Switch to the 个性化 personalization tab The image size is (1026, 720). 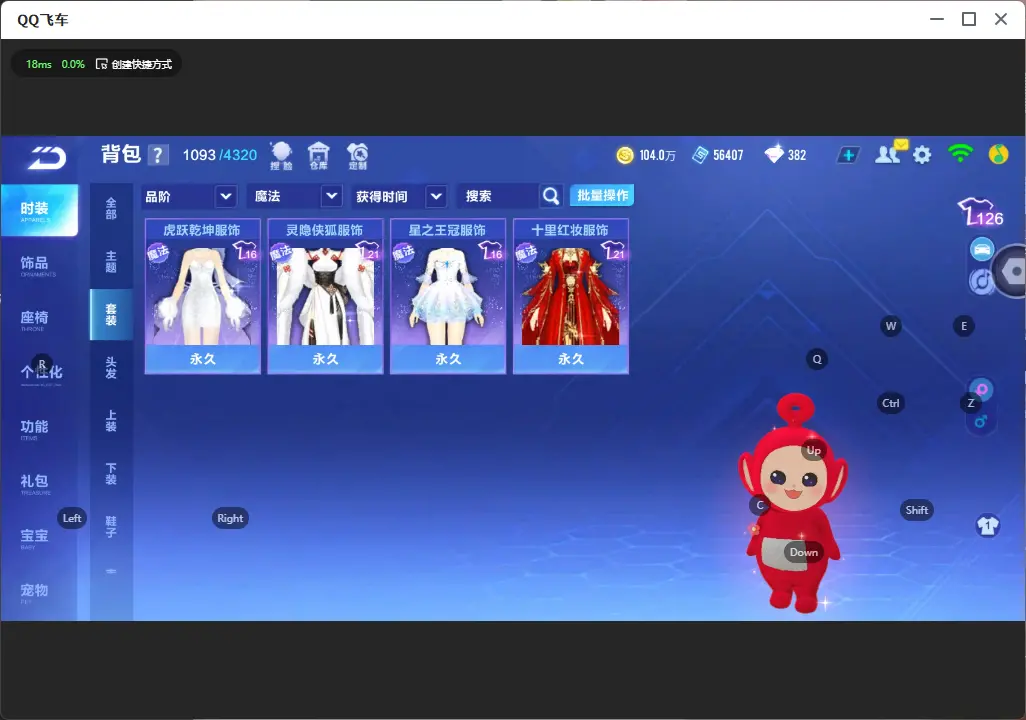point(39,373)
